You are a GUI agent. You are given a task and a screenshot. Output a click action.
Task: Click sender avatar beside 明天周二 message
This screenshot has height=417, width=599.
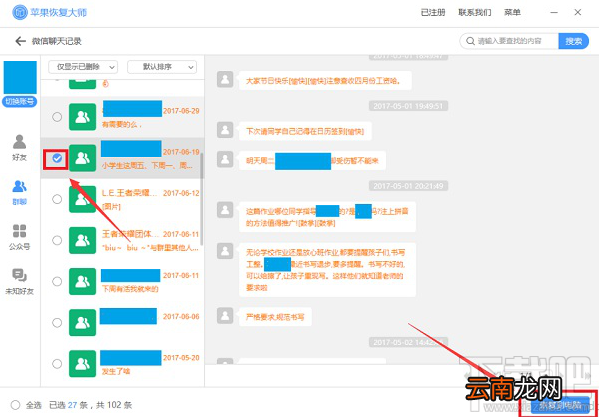coord(225,159)
